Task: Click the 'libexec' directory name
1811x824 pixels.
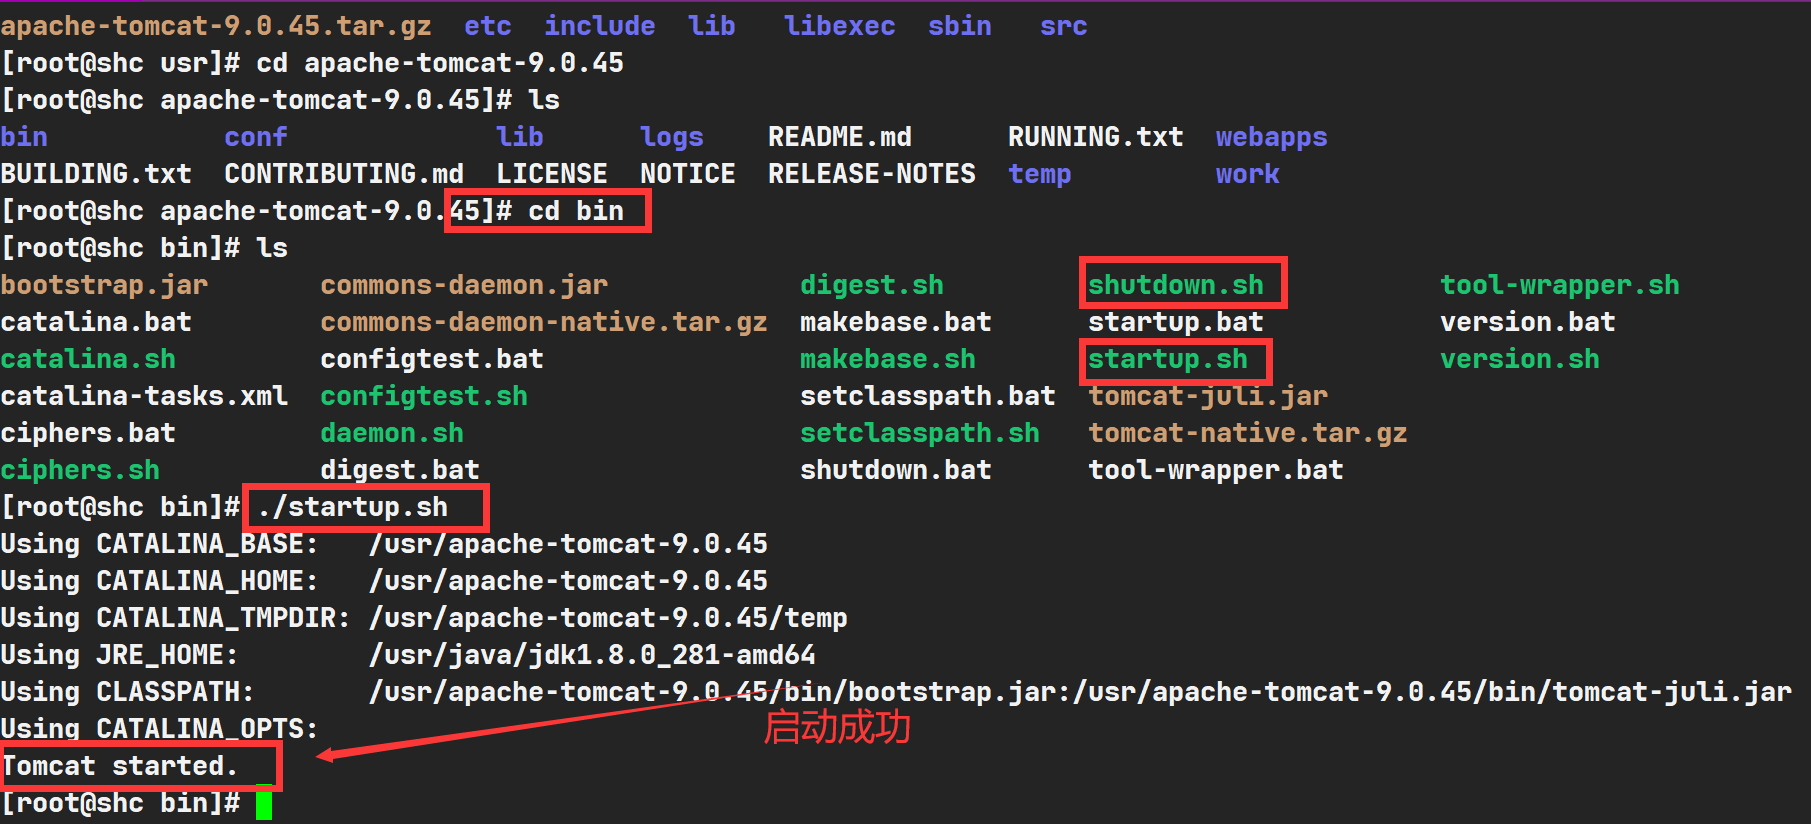Action: 840,26
